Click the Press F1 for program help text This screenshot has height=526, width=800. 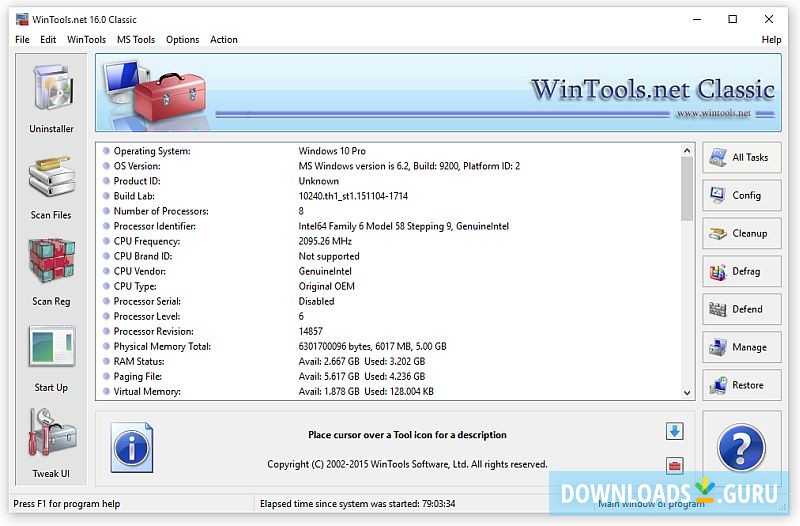[x=66, y=504]
